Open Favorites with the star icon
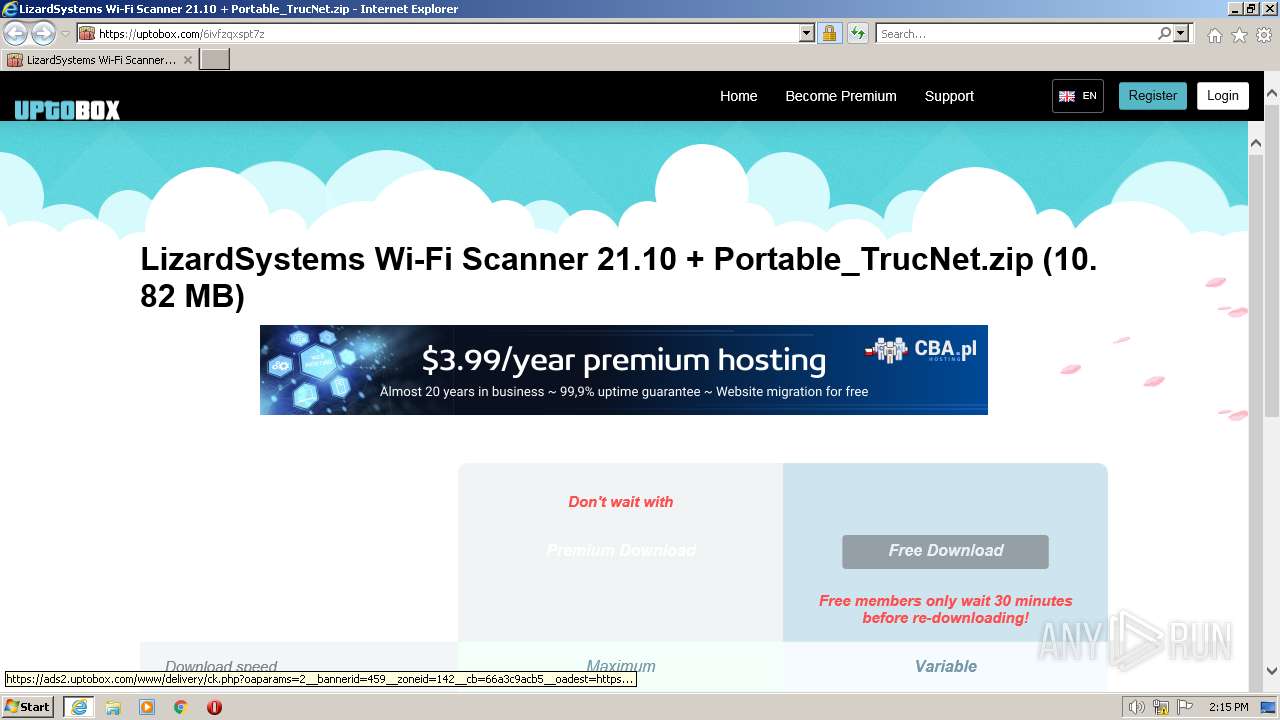Screen dimensions: 1280x720 (x=1239, y=35)
